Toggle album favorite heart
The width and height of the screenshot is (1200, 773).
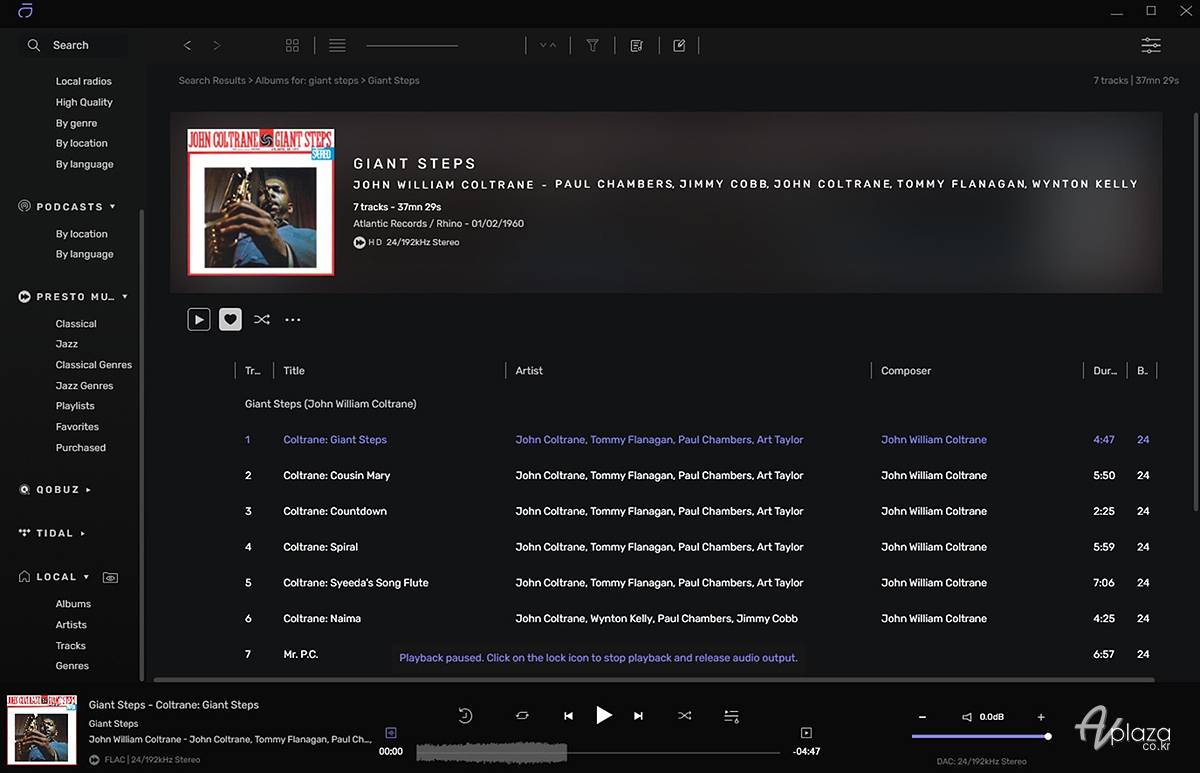pyautogui.click(x=230, y=320)
